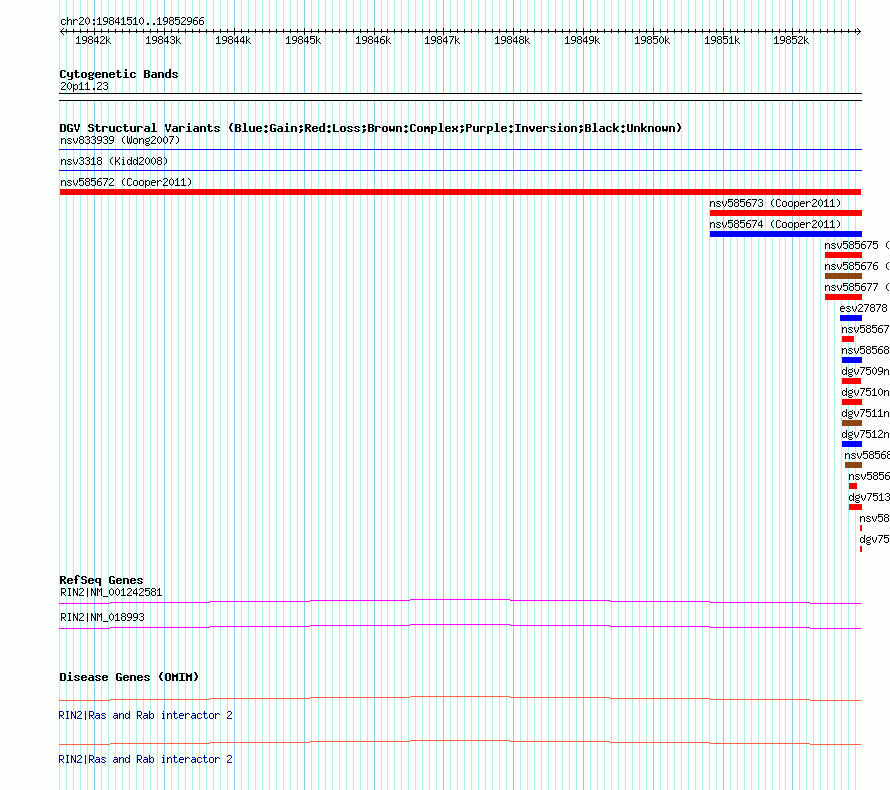Open the nsv585672 (Cooper2011) variant label
Viewport: 890px width, 790px height.
pyautogui.click(x=126, y=182)
